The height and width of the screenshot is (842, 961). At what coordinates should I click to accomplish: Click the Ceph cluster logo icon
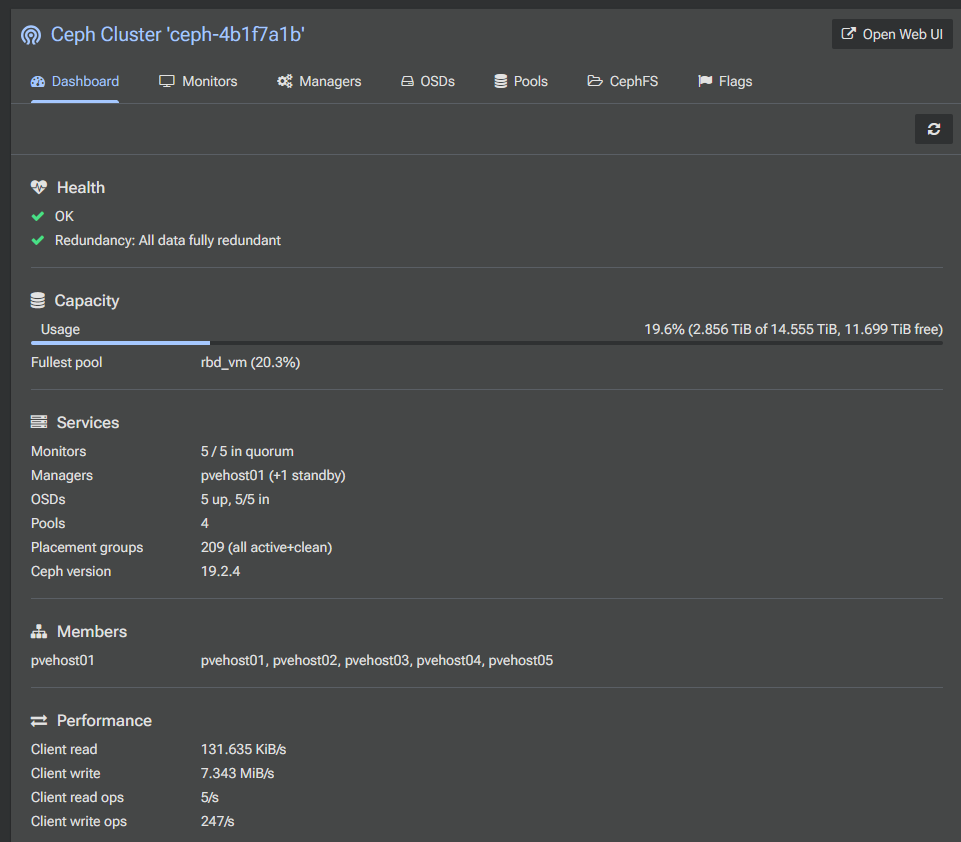click(31, 35)
